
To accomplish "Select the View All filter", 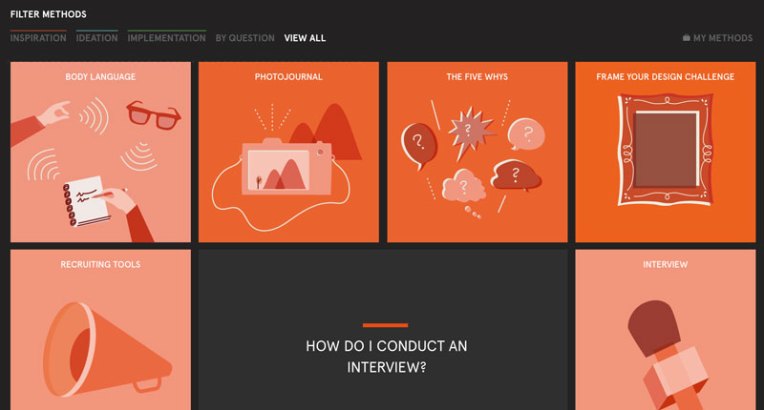I will 305,38.
